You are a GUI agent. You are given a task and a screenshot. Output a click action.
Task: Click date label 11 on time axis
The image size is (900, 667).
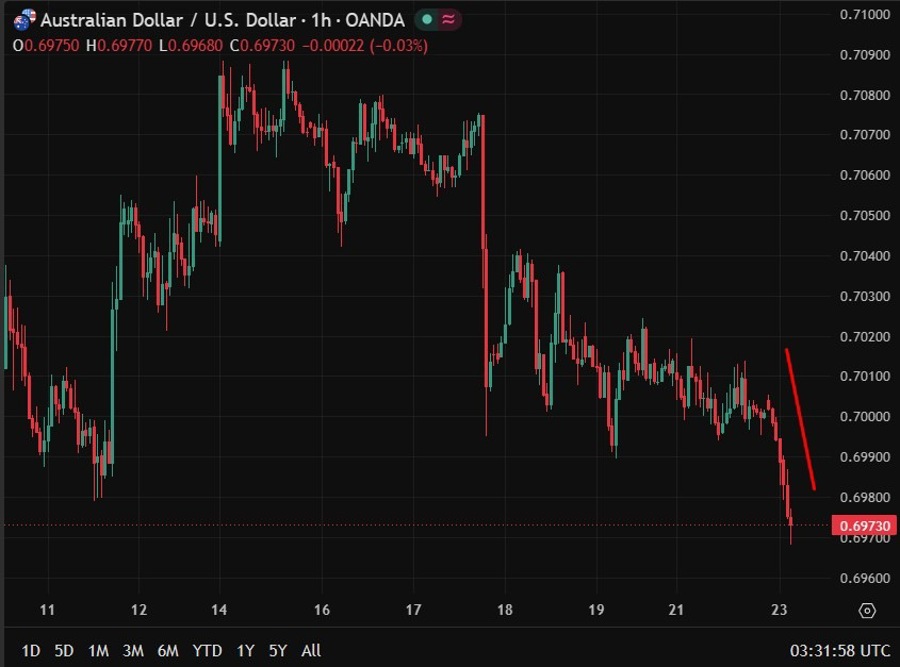pyautogui.click(x=47, y=610)
